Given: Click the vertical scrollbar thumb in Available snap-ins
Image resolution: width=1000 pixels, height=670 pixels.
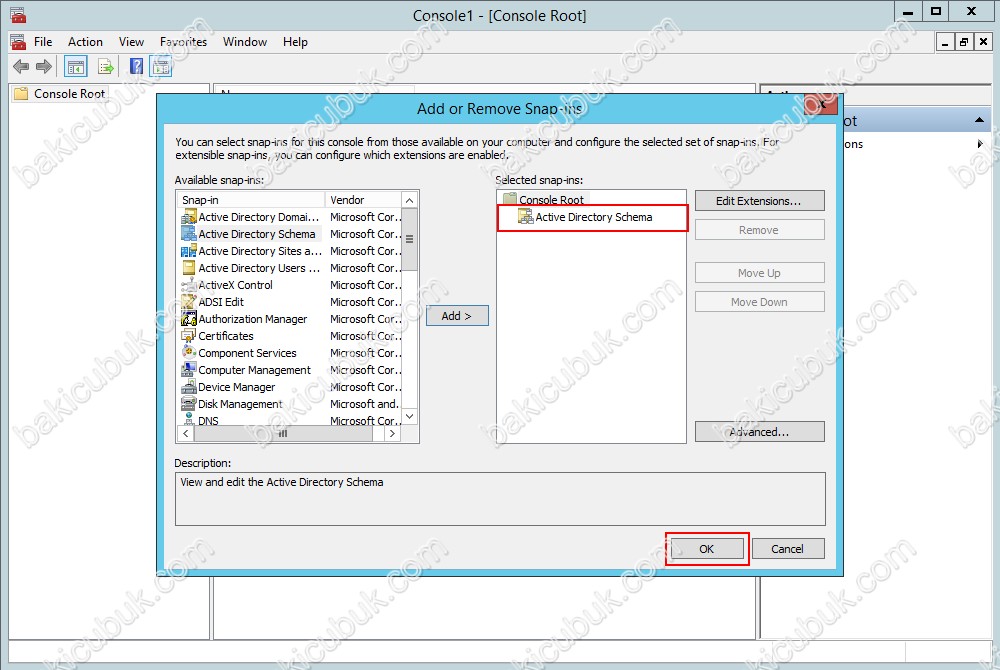Looking at the screenshot, I should (x=409, y=239).
